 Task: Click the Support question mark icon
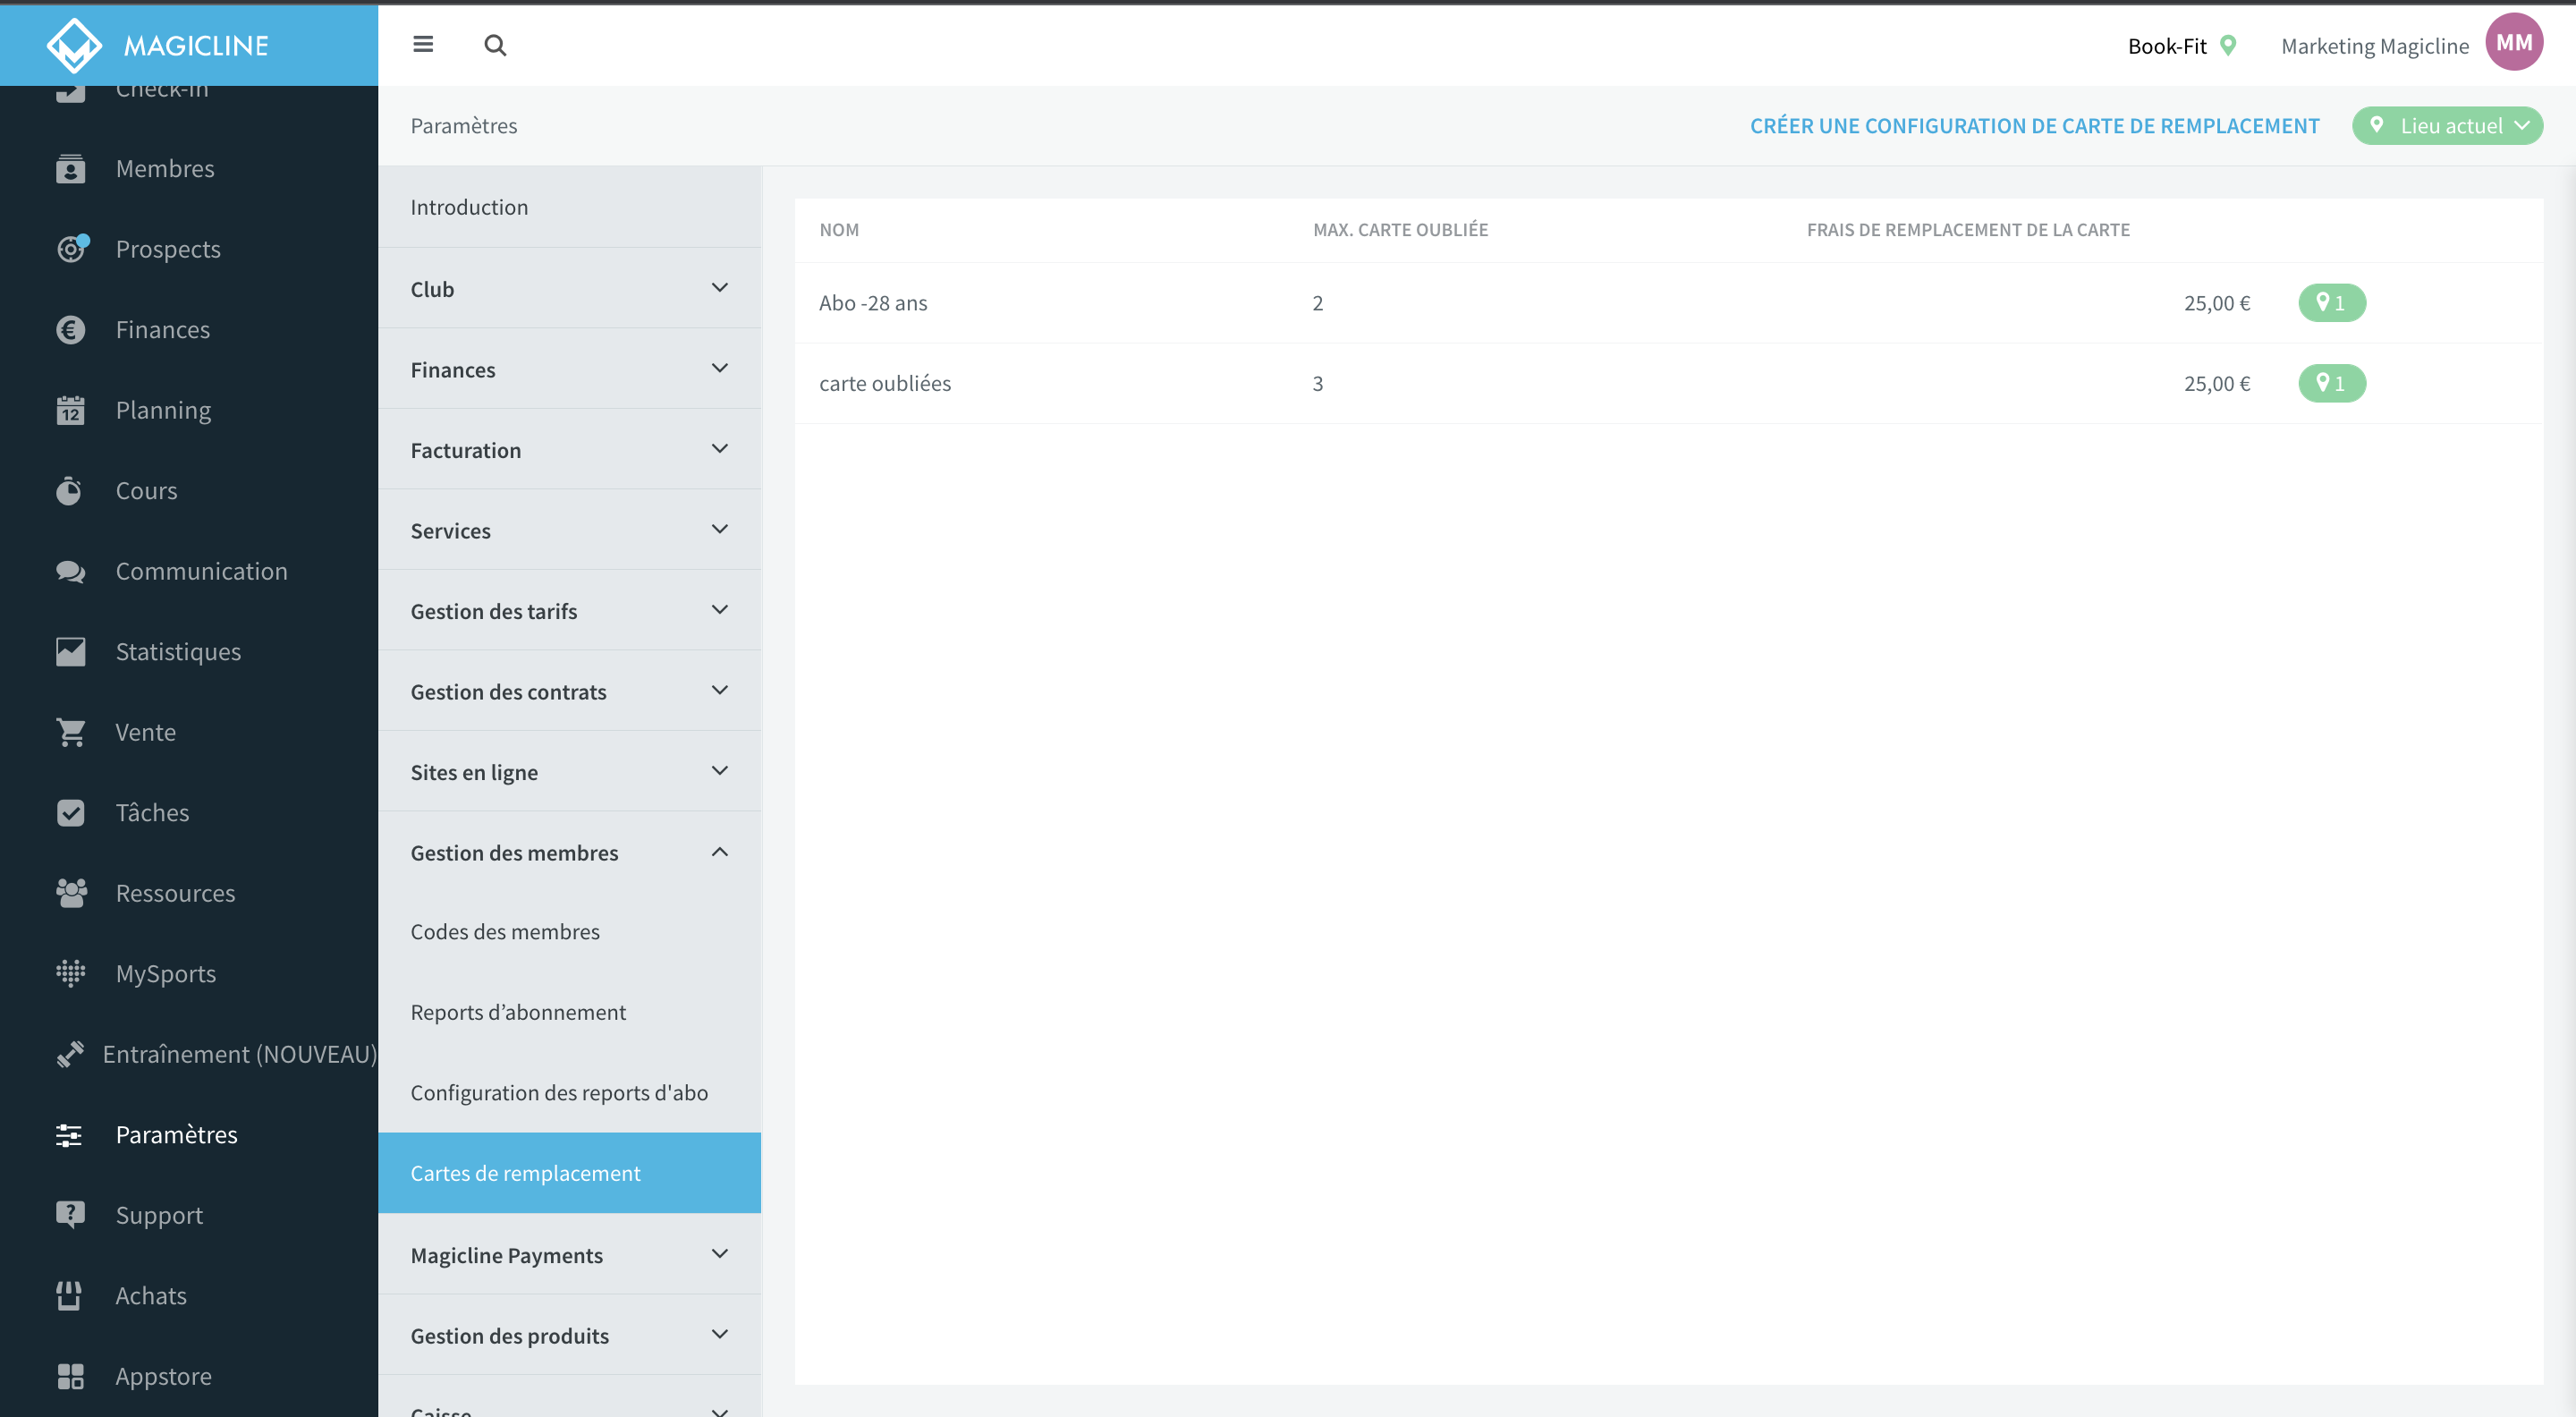point(70,1215)
